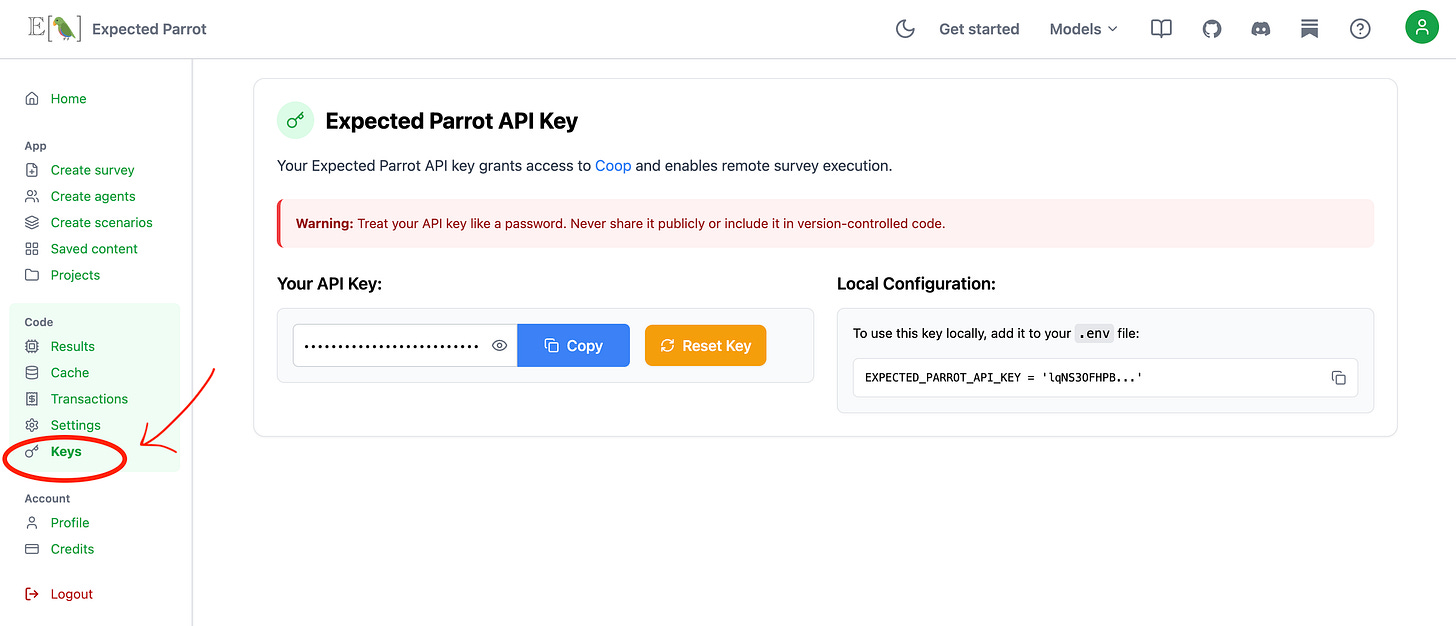Copy the .env configuration line icon
1456x626 pixels.
pos(1339,378)
